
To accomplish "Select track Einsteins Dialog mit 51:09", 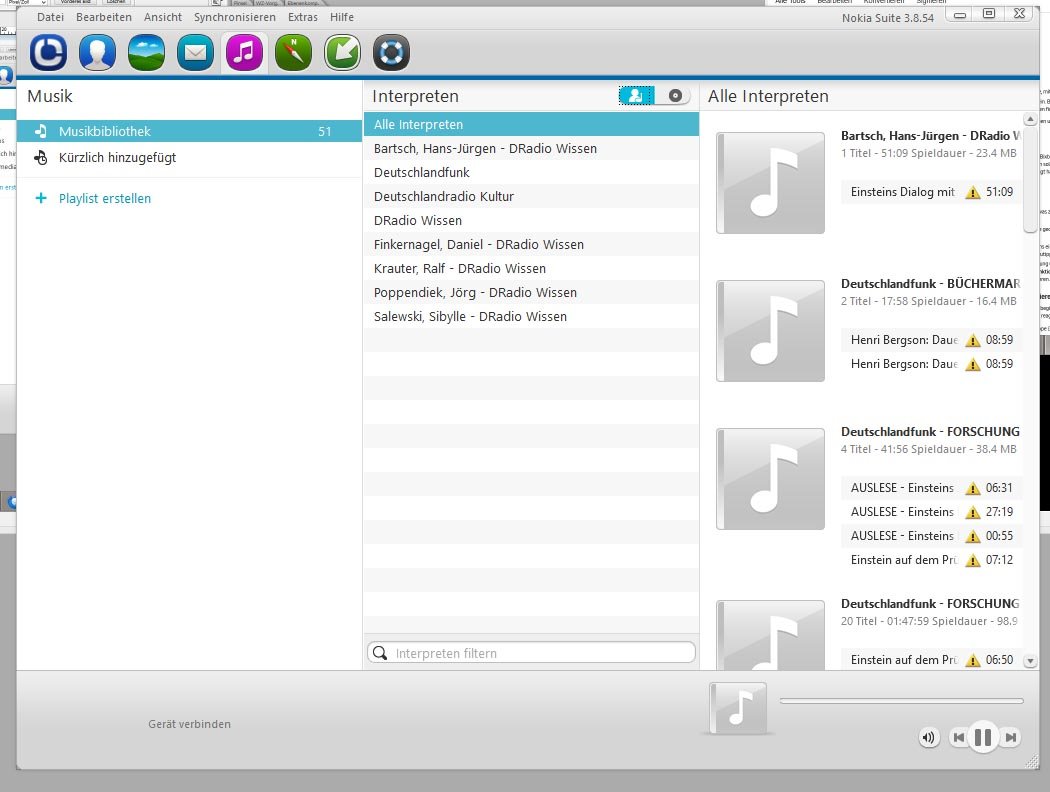I will (x=931, y=192).
